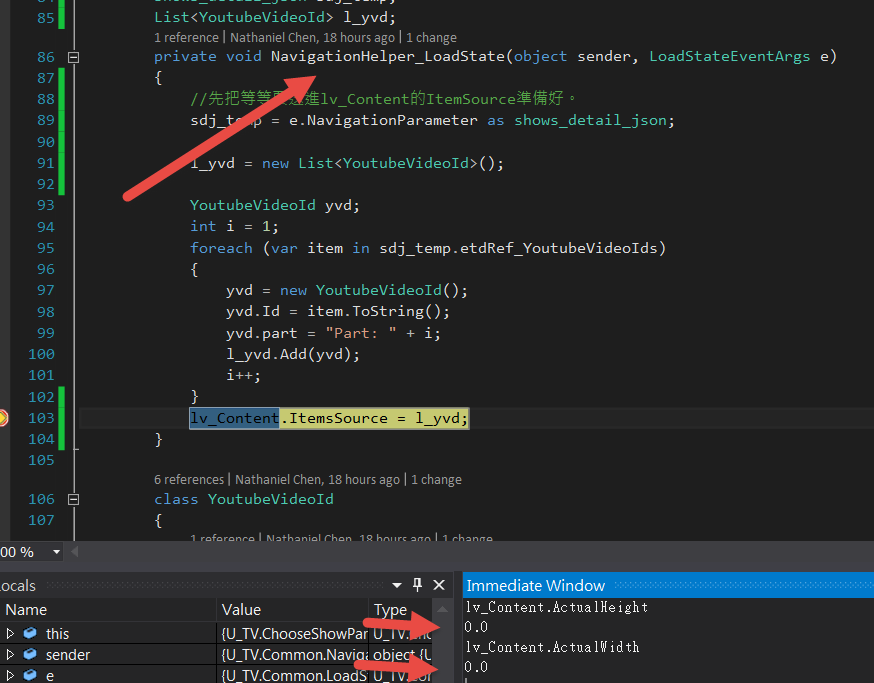Pin the Locals panel with the pushpin icon

(x=417, y=585)
